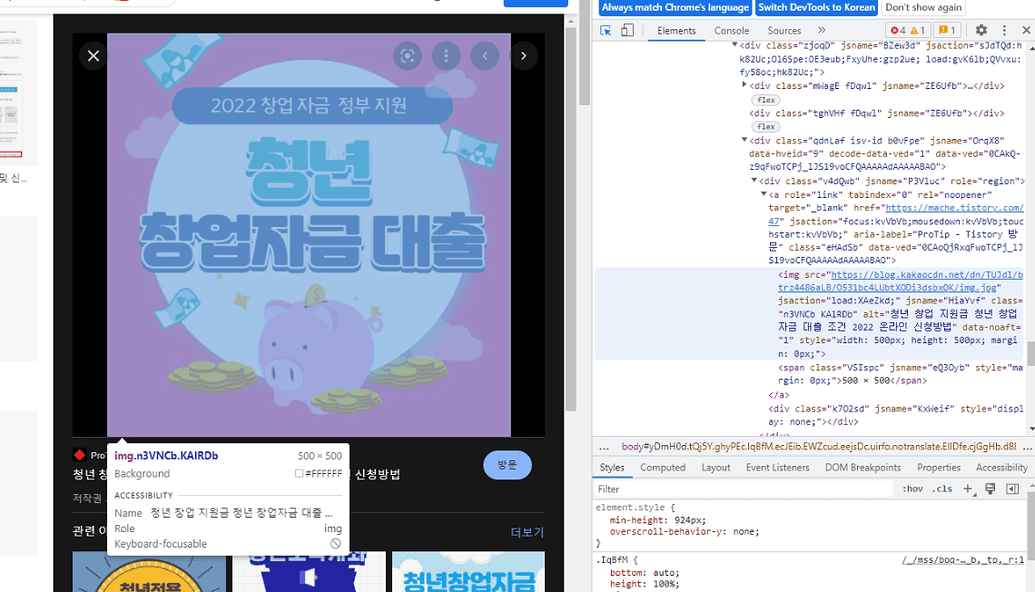Viewport: 1035px width, 592px height.
Task: Click Don't show again button
Action: pos(923,7)
